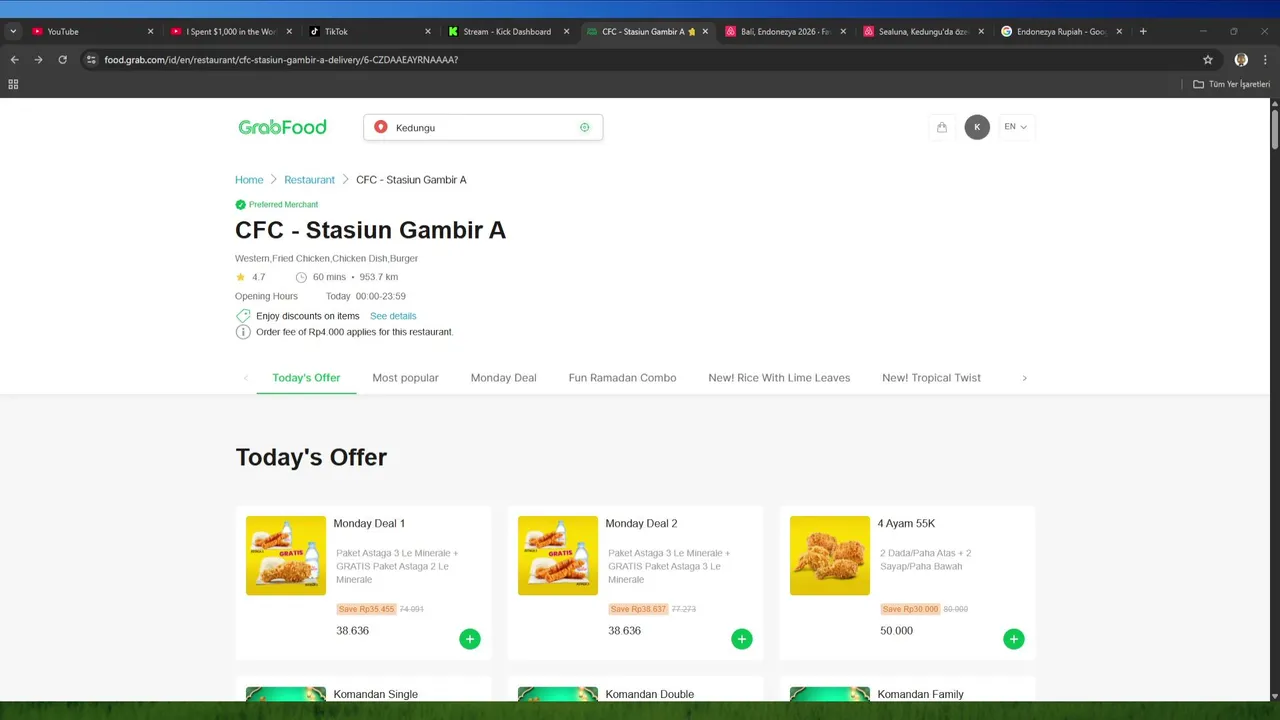Add 4 Ayam 55K with plus button

tap(1013, 639)
